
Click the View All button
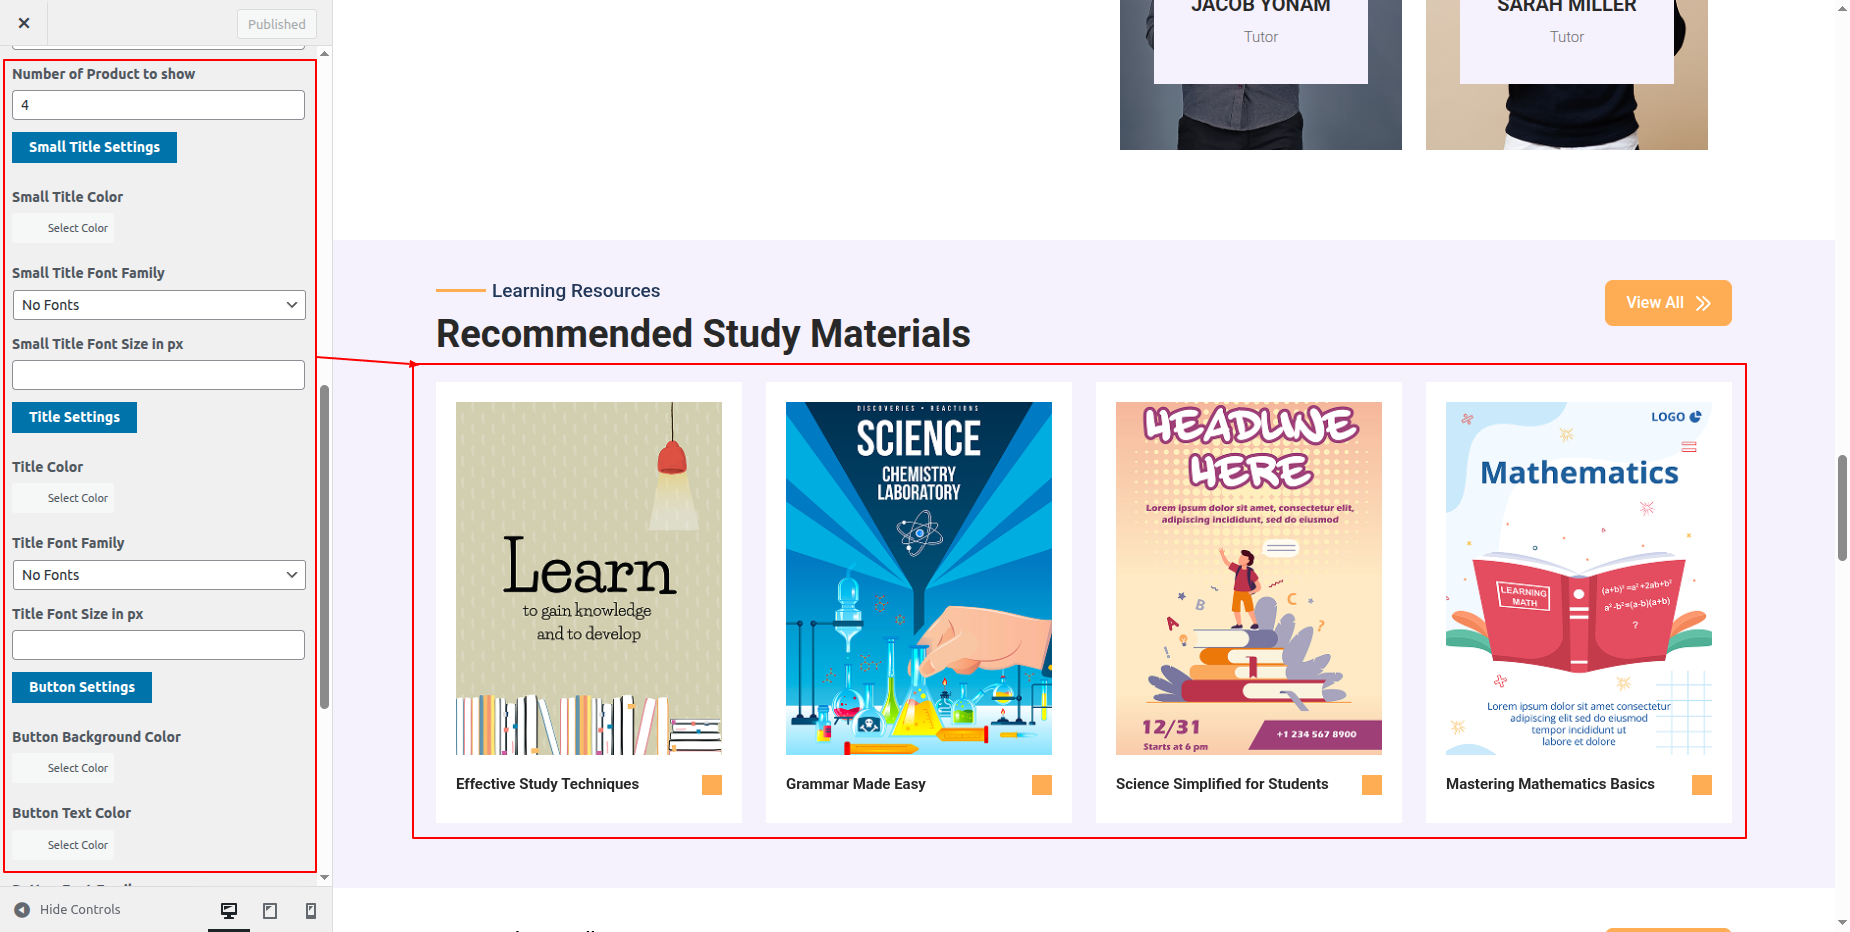click(x=1668, y=303)
